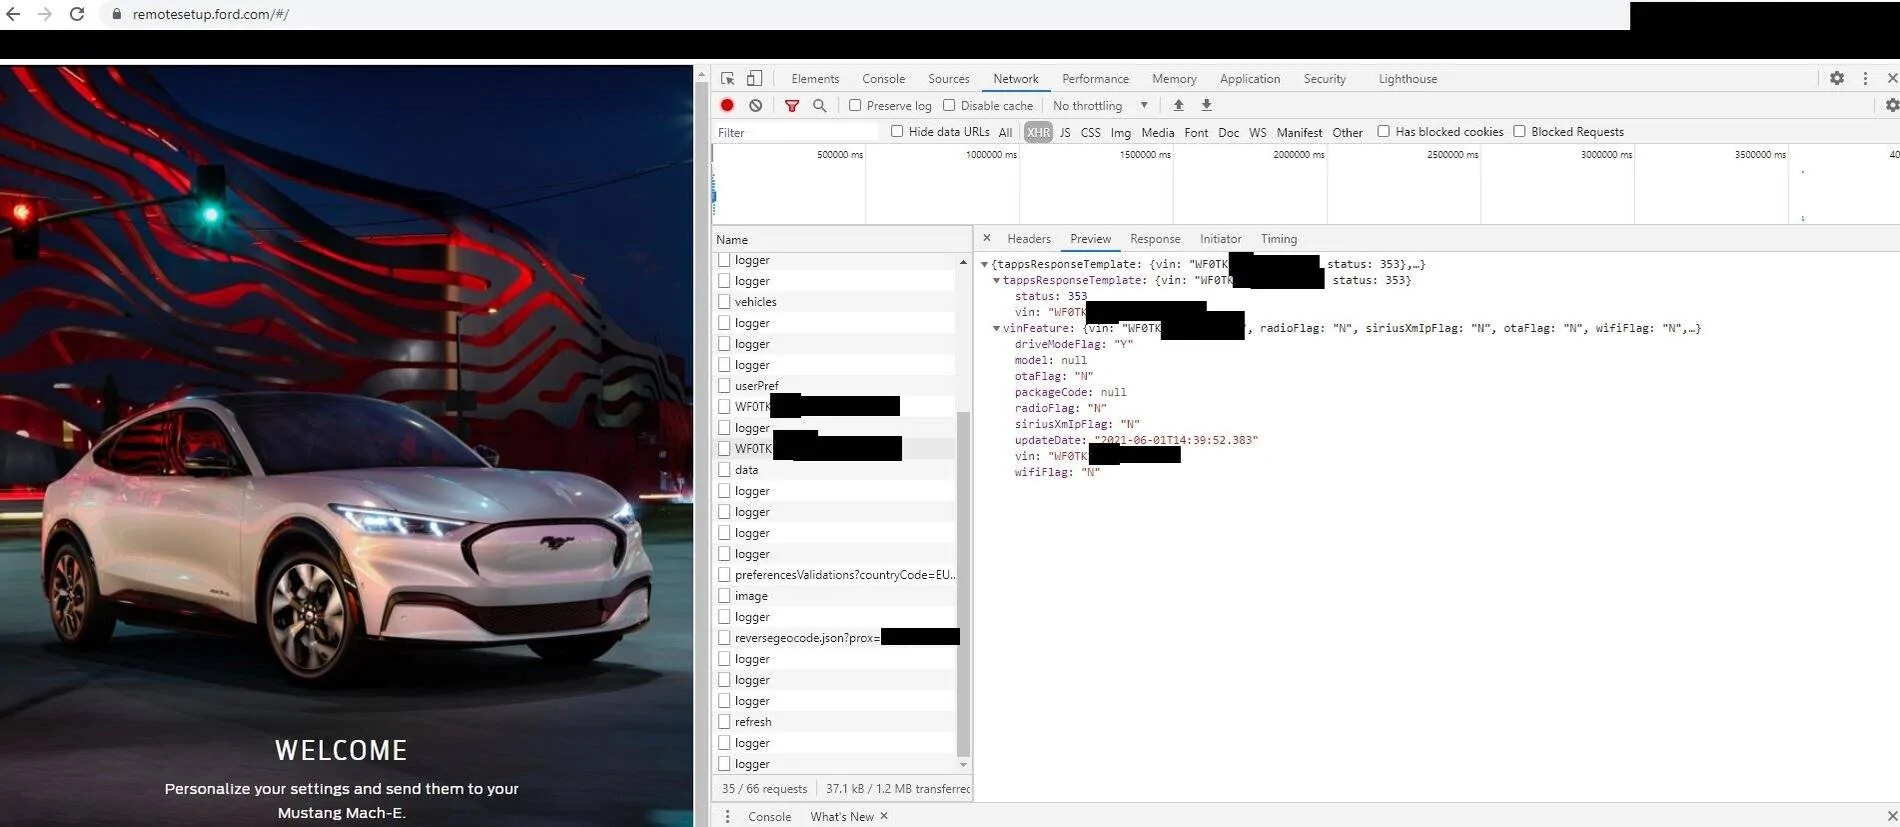
Task: Click the Name column header
Action: tap(840, 239)
